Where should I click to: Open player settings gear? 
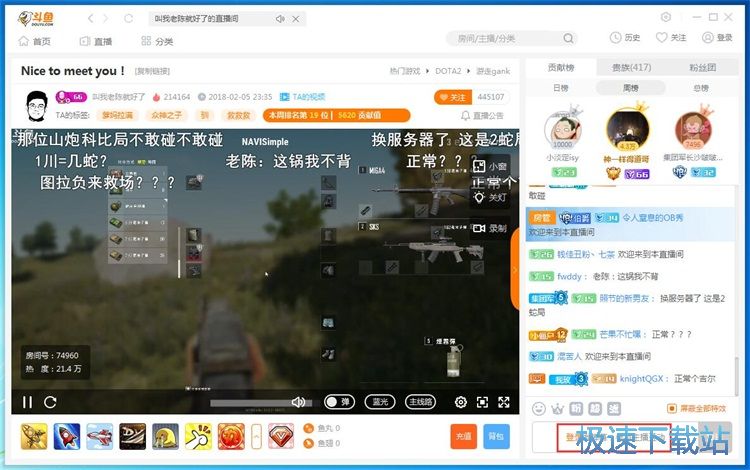click(x=461, y=402)
